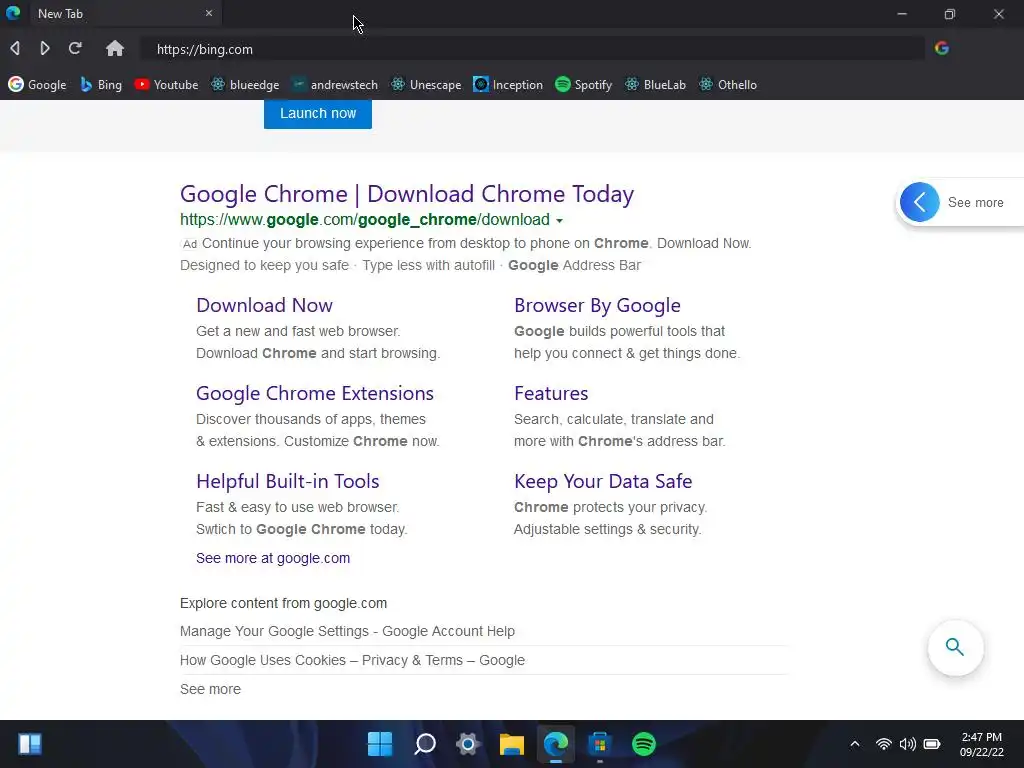The width and height of the screenshot is (1024, 768).
Task: Close the New Tab tab
Action: click(208, 13)
